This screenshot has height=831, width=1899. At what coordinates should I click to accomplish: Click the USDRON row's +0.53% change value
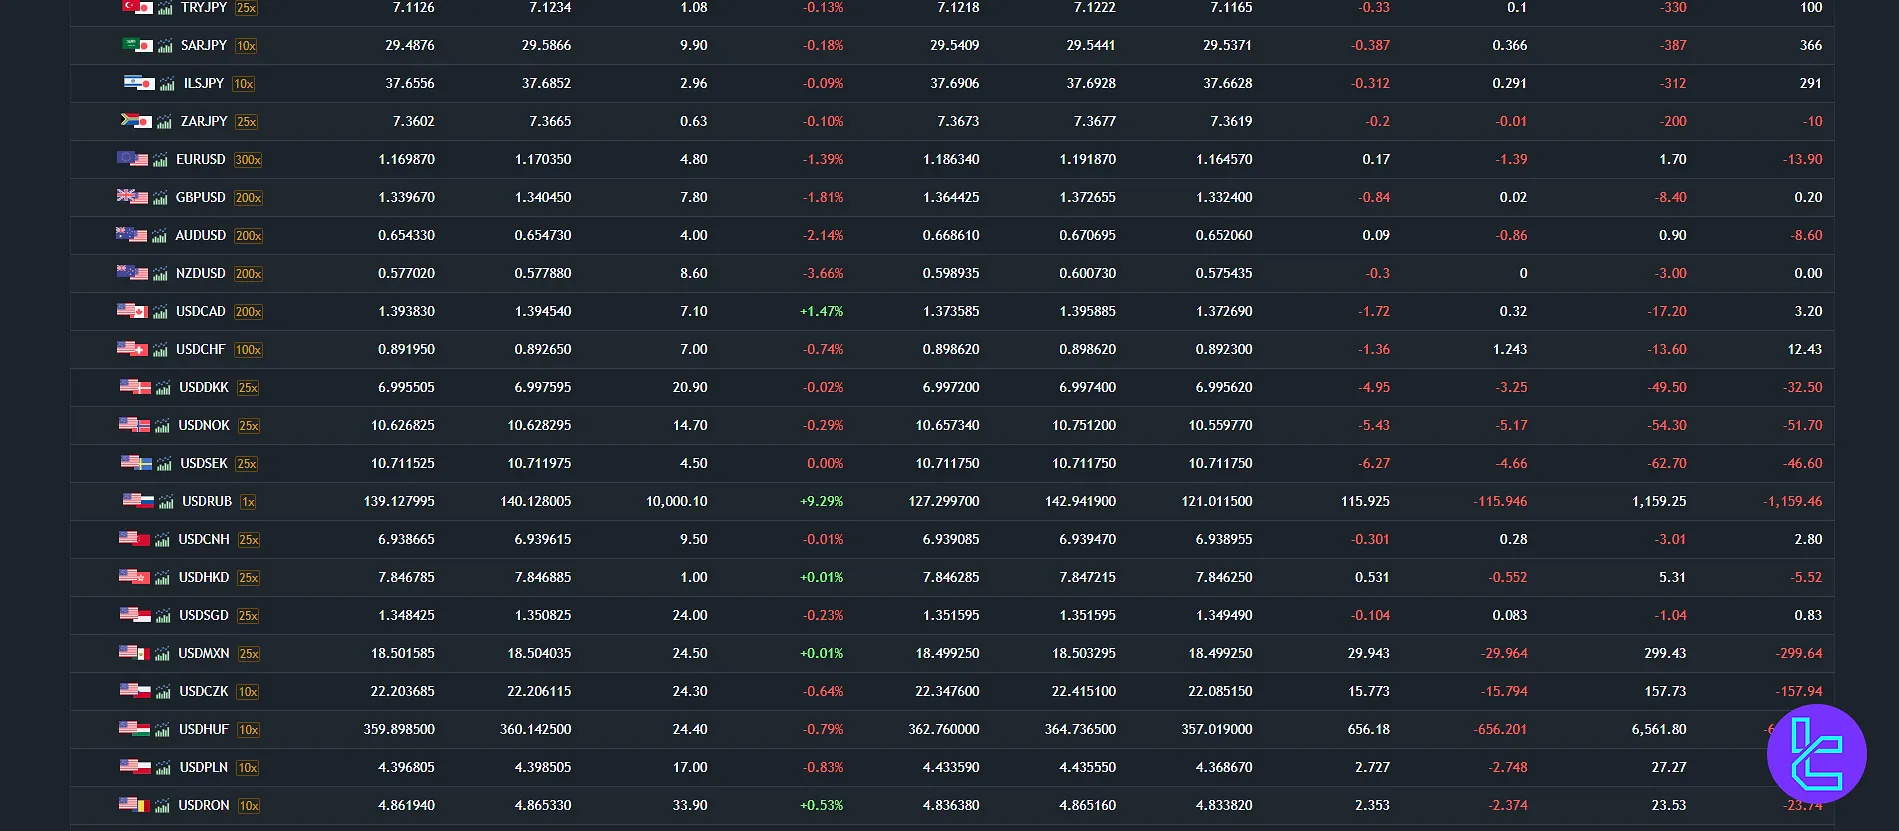[x=822, y=805]
